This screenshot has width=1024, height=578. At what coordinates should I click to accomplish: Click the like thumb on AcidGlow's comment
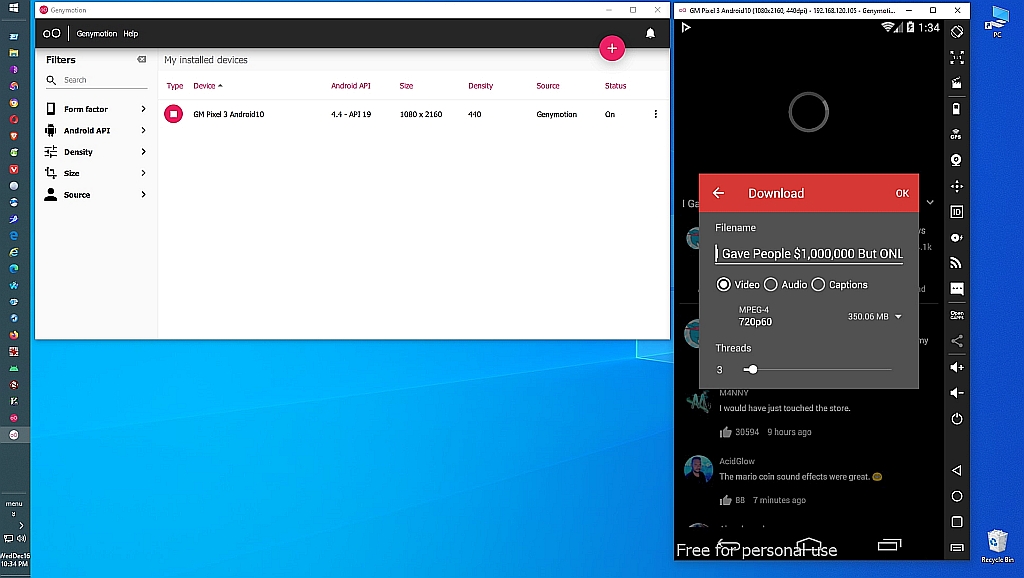click(725, 500)
